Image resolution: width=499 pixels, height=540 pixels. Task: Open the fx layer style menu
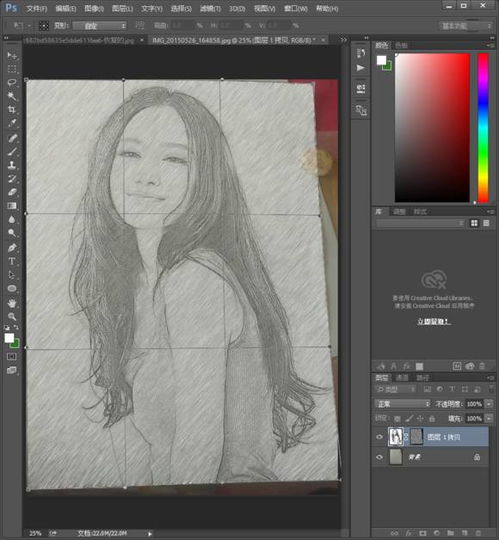pos(408,533)
